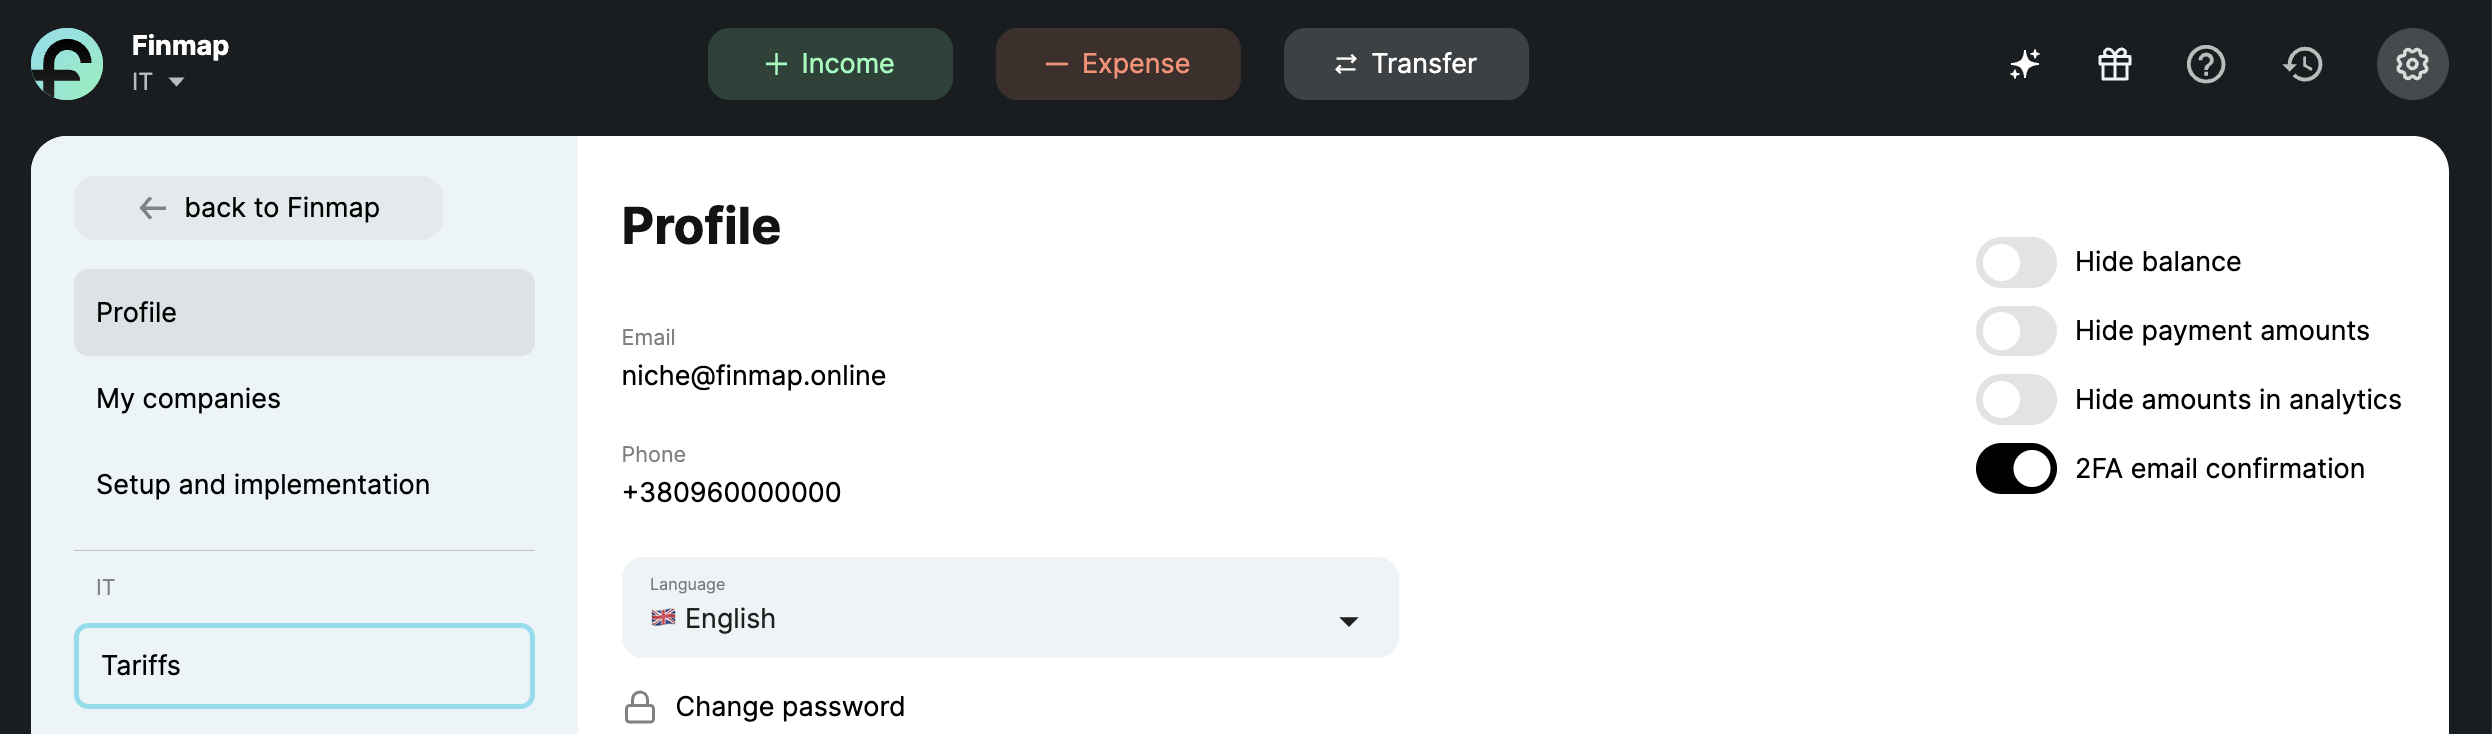Click the gift rewards icon
The image size is (2492, 734).
point(2115,64)
